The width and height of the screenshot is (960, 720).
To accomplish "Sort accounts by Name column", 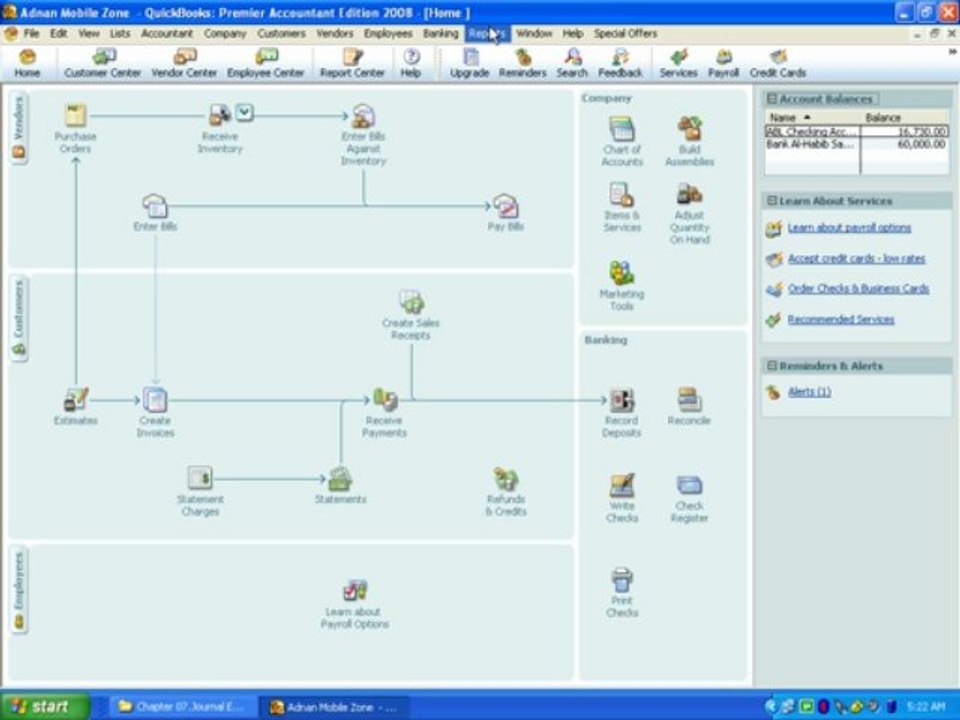I will (812, 117).
